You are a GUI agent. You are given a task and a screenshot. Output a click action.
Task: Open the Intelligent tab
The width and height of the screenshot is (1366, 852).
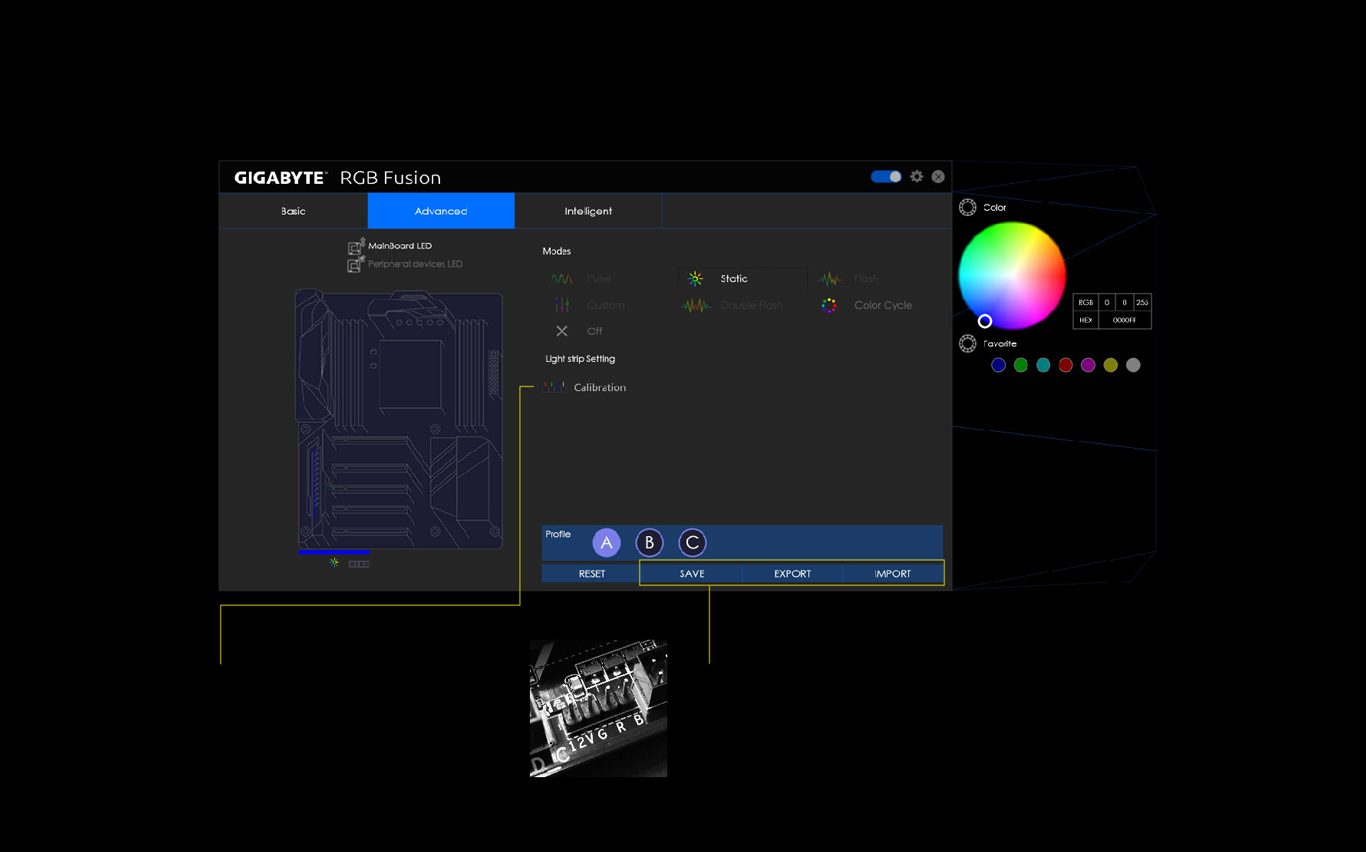[588, 211]
